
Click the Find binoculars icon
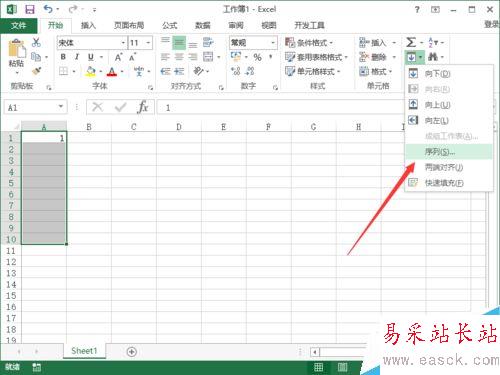pyautogui.click(x=433, y=57)
